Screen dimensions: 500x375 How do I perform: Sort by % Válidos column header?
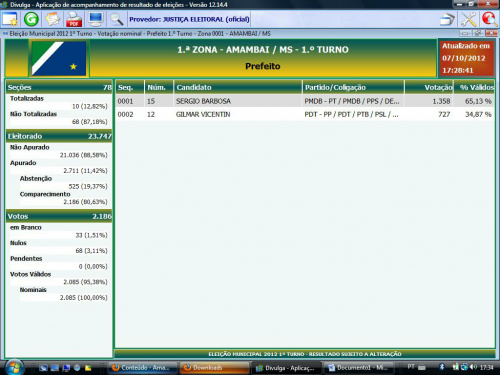pos(474,87)
